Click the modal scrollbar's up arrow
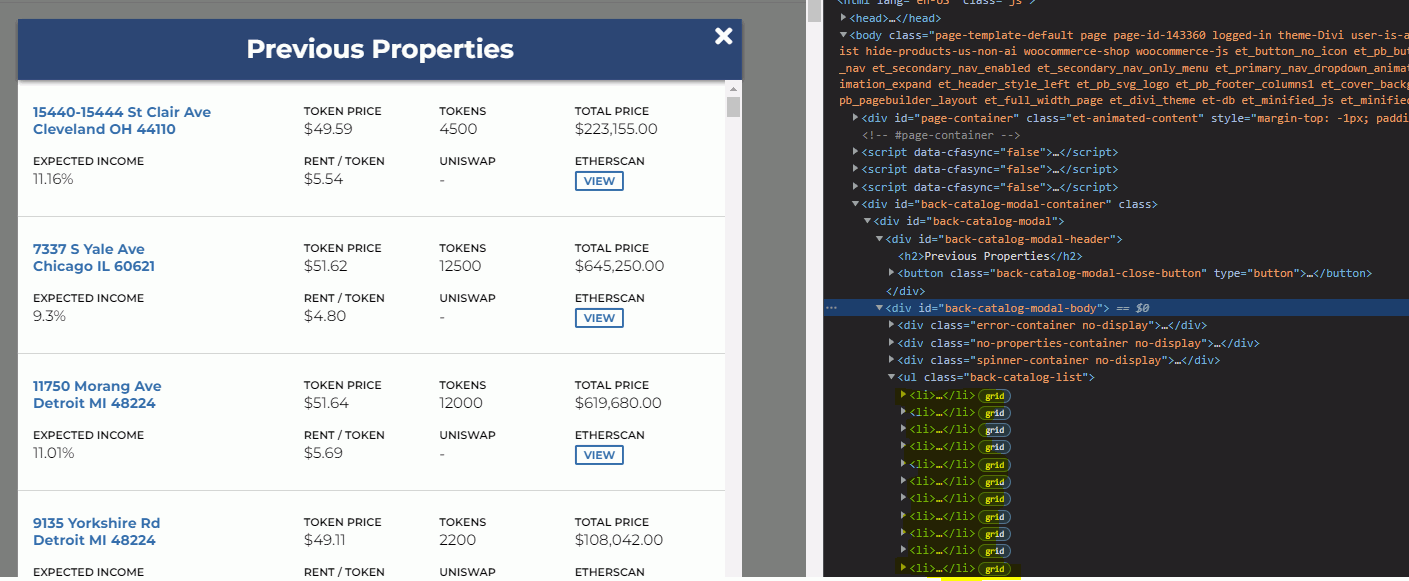 pyautogui.click(x=733, y=89)
